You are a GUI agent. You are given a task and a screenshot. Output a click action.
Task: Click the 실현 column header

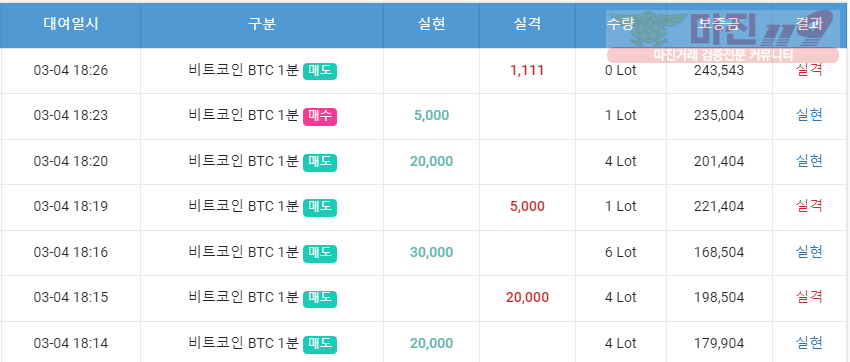coord(432,24)
